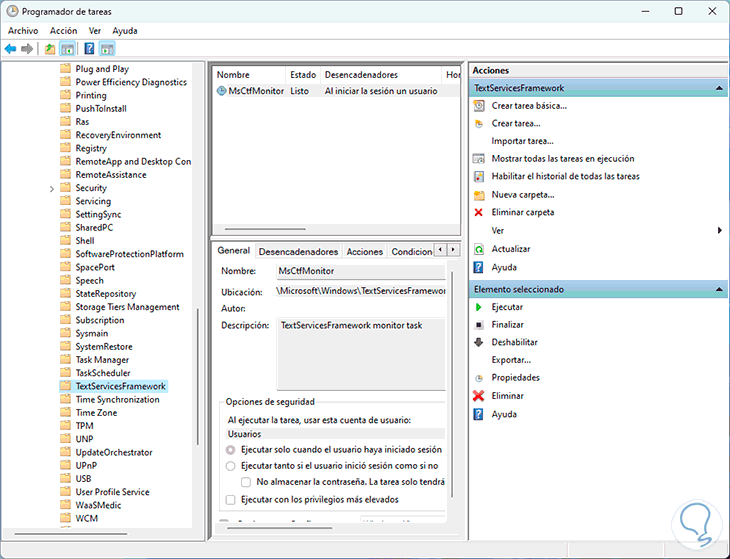The width and height of the screenshot is (730, 559).
Task: Click the MsCtfMonitor task clock icon
Action: coord(222,91)
